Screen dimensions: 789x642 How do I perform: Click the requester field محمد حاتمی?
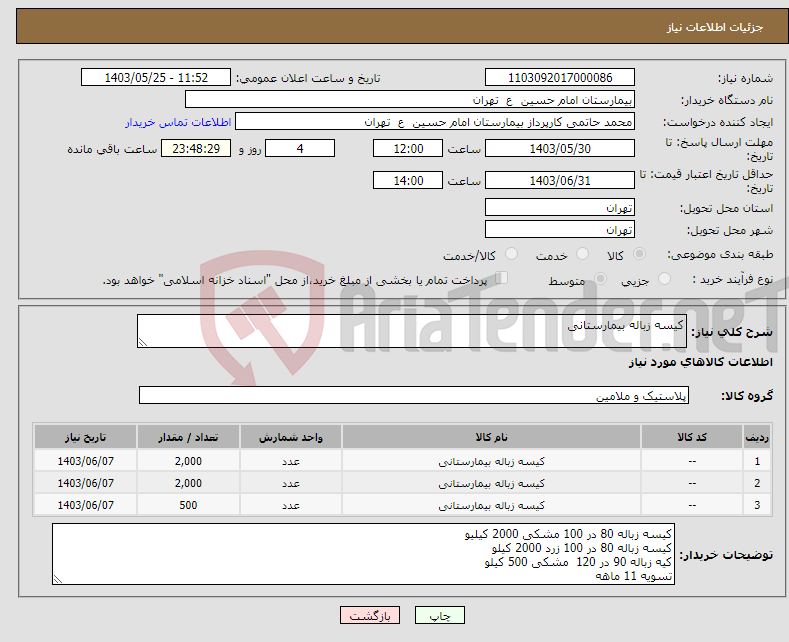pos(435,122)
